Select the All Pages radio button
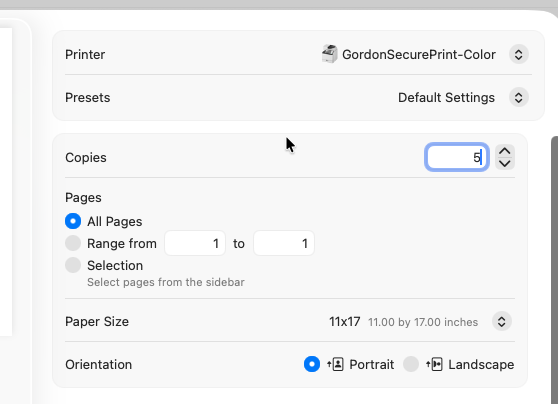Image resolution: width=558 pixels, height=404 pixels. click(73, 221)
